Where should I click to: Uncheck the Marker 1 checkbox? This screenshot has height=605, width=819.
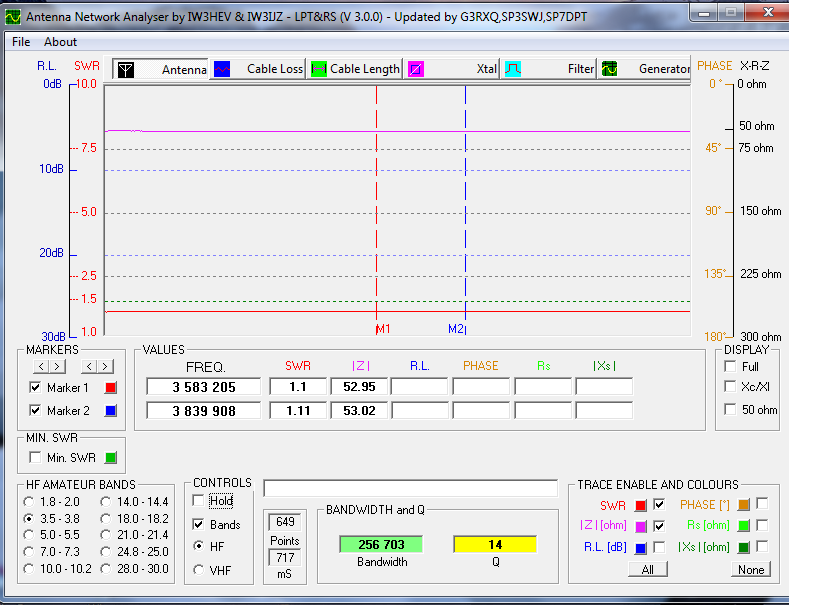click(x=37, y=387)
